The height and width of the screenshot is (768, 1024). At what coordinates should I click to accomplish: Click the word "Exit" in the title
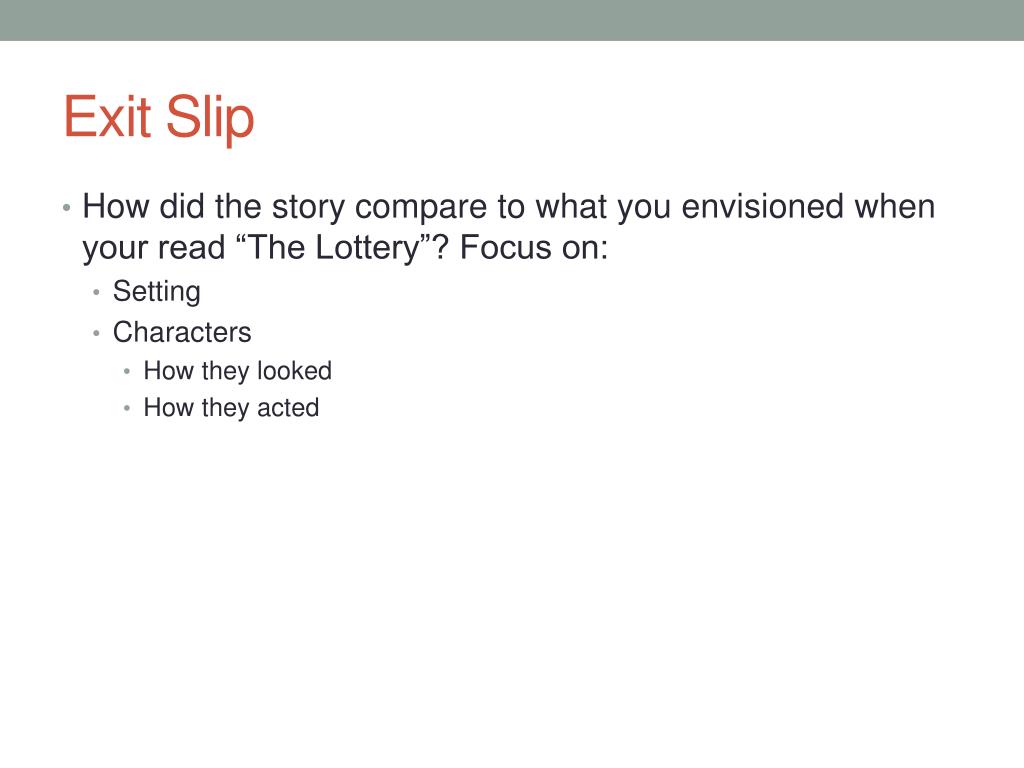point(108,116)
